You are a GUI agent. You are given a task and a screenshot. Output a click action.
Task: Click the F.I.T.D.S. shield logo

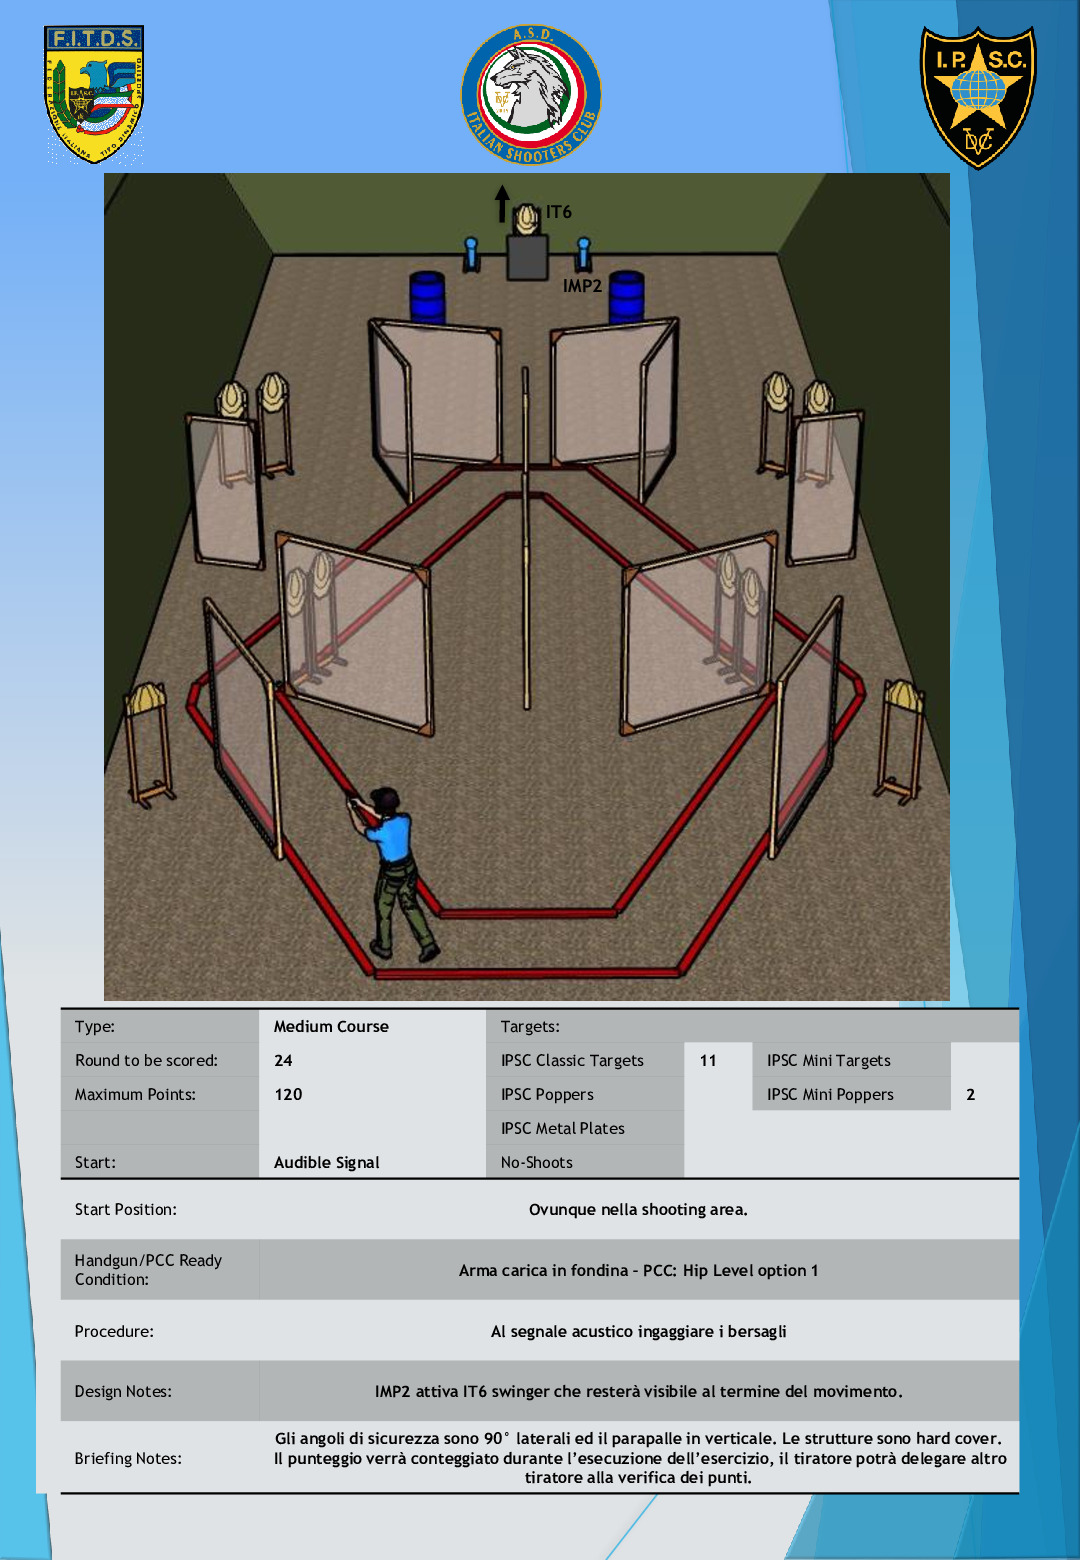[94, 93]
